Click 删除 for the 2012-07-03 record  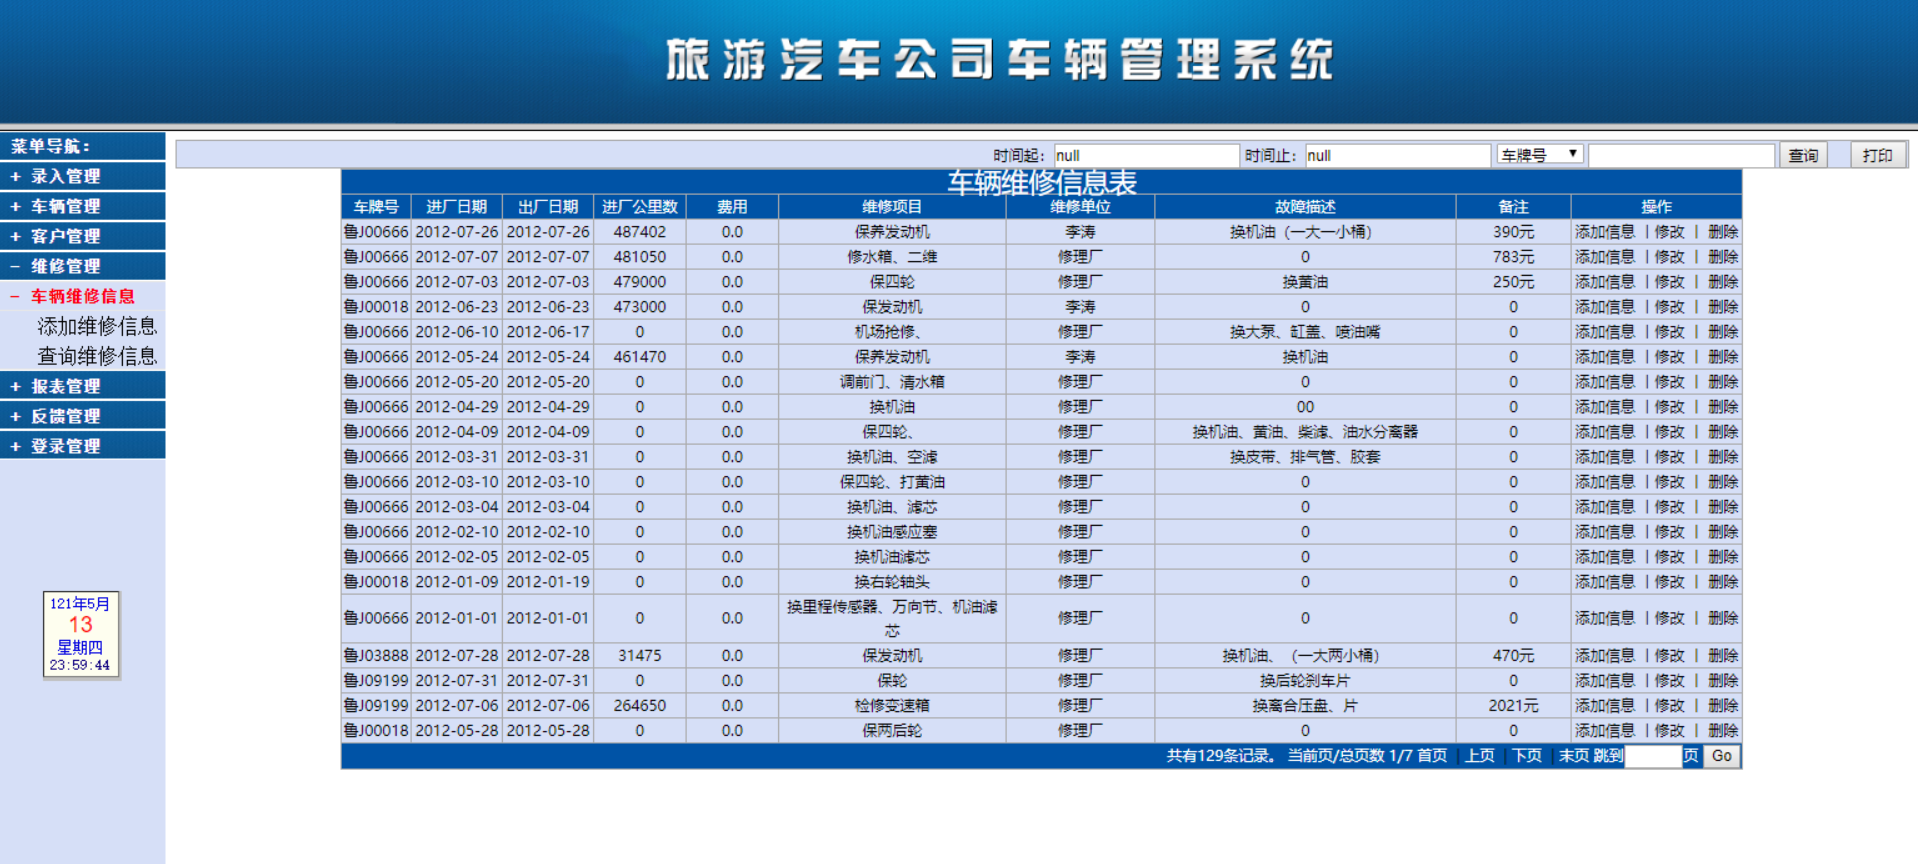pos(1723,282)
